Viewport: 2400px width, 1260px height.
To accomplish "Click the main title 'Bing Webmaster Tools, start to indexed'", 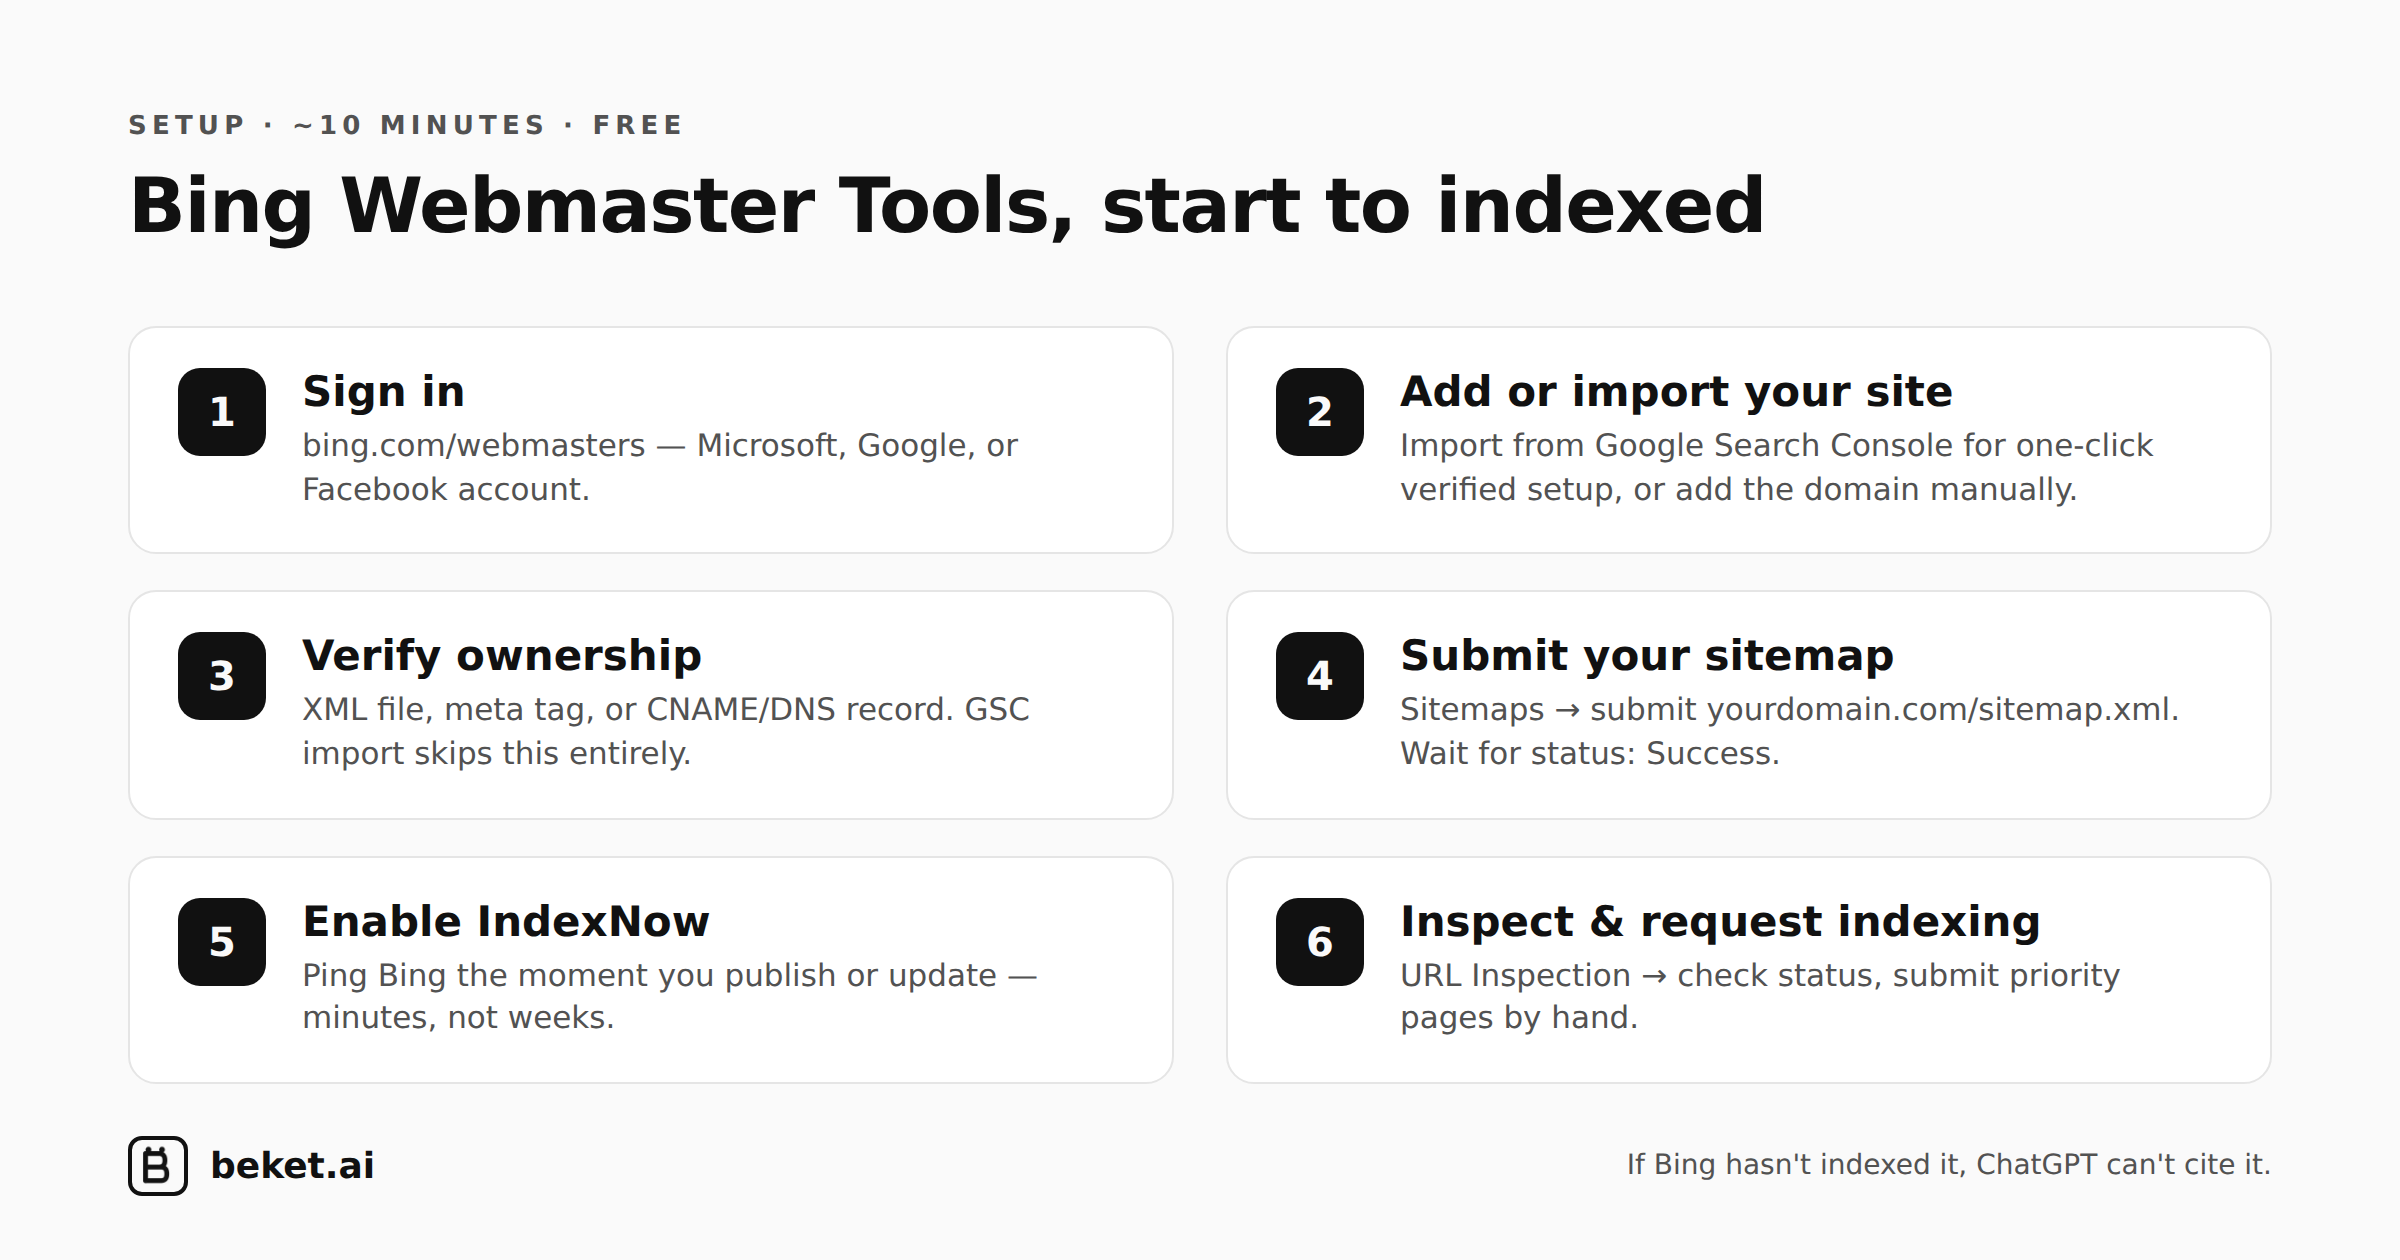I will point(947,207).
